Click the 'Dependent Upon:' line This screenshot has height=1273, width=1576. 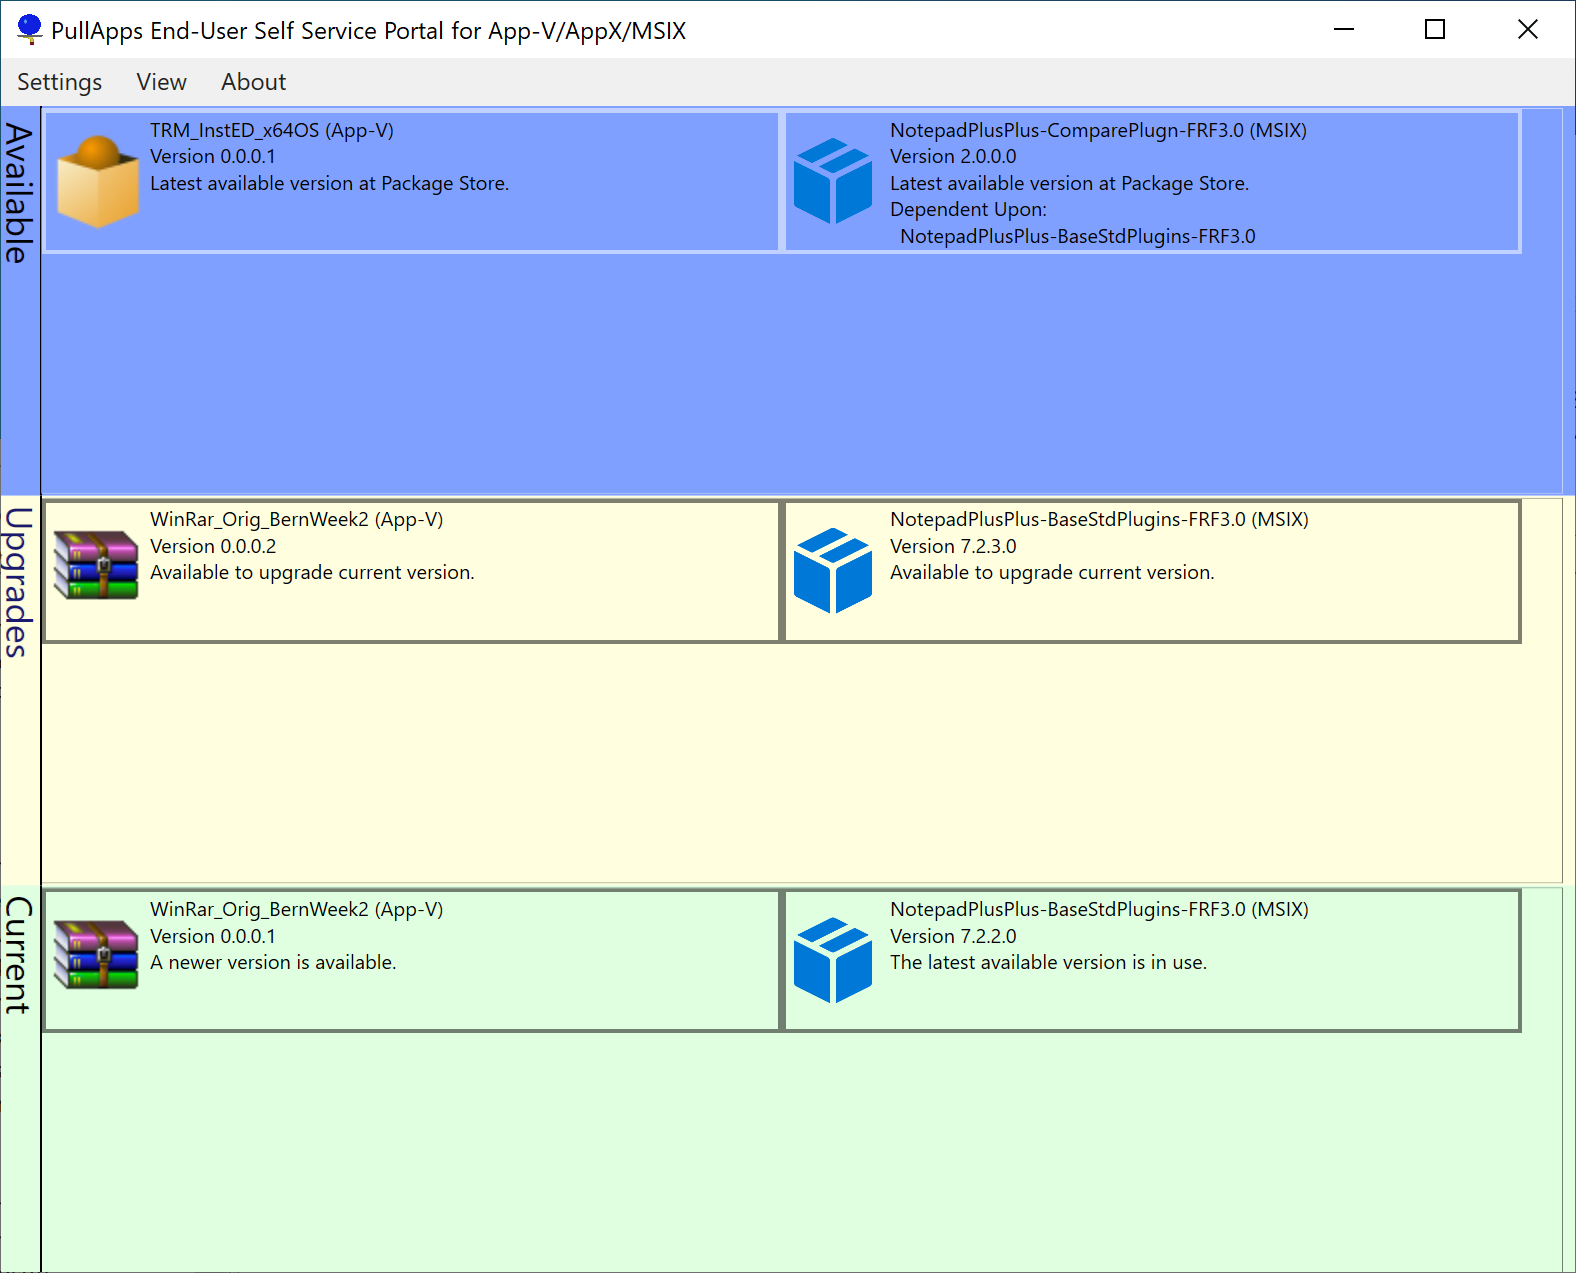[968, 209]
